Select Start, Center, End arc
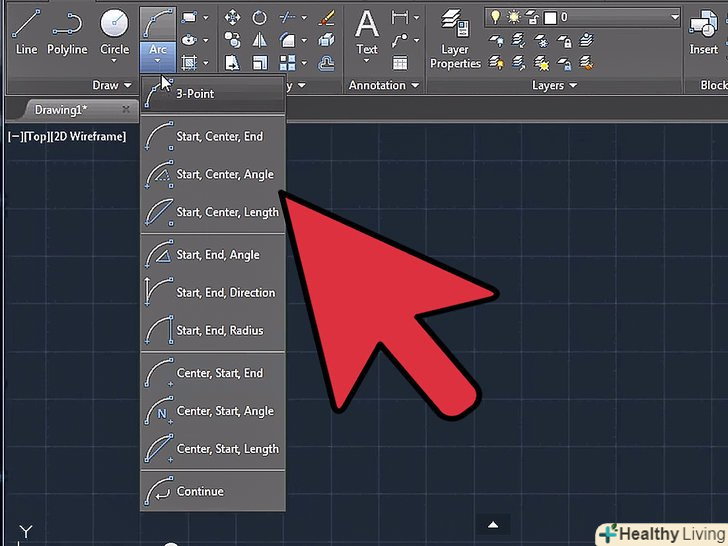Image resolution: width=728 pixels, height=546 pixels. click(x=213, y=136)
